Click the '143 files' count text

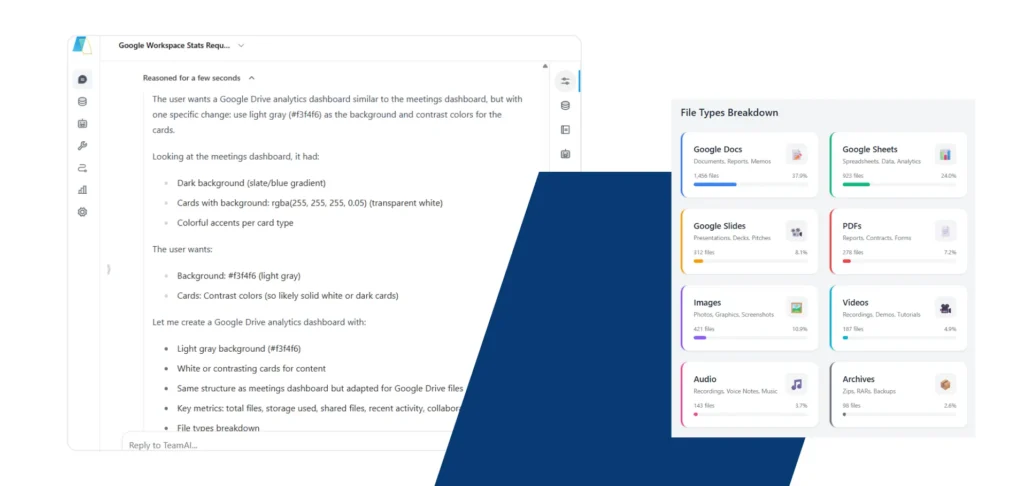(704, 406)
